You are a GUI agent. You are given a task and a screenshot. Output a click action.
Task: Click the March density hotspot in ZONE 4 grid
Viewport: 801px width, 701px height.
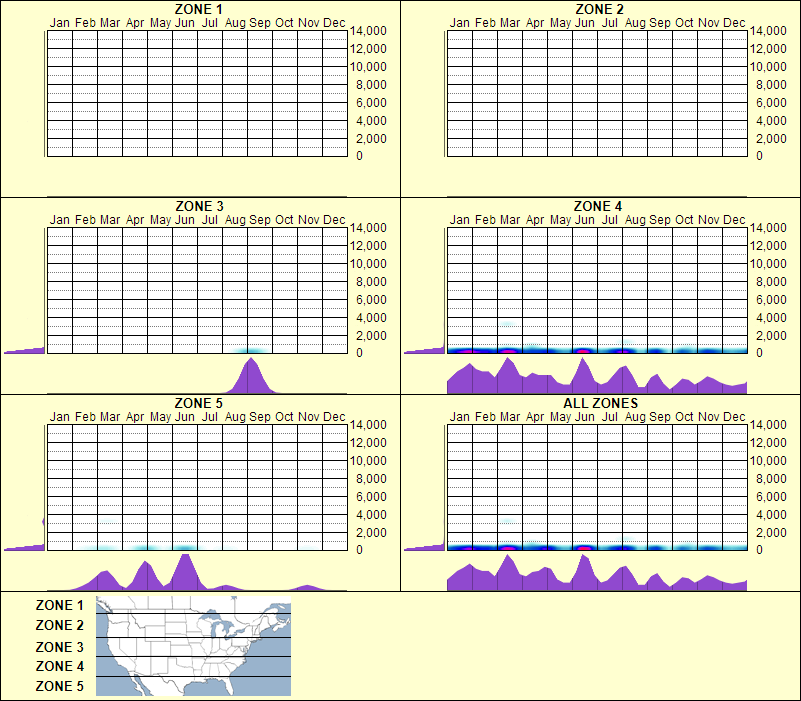click(x=508, y=350)
